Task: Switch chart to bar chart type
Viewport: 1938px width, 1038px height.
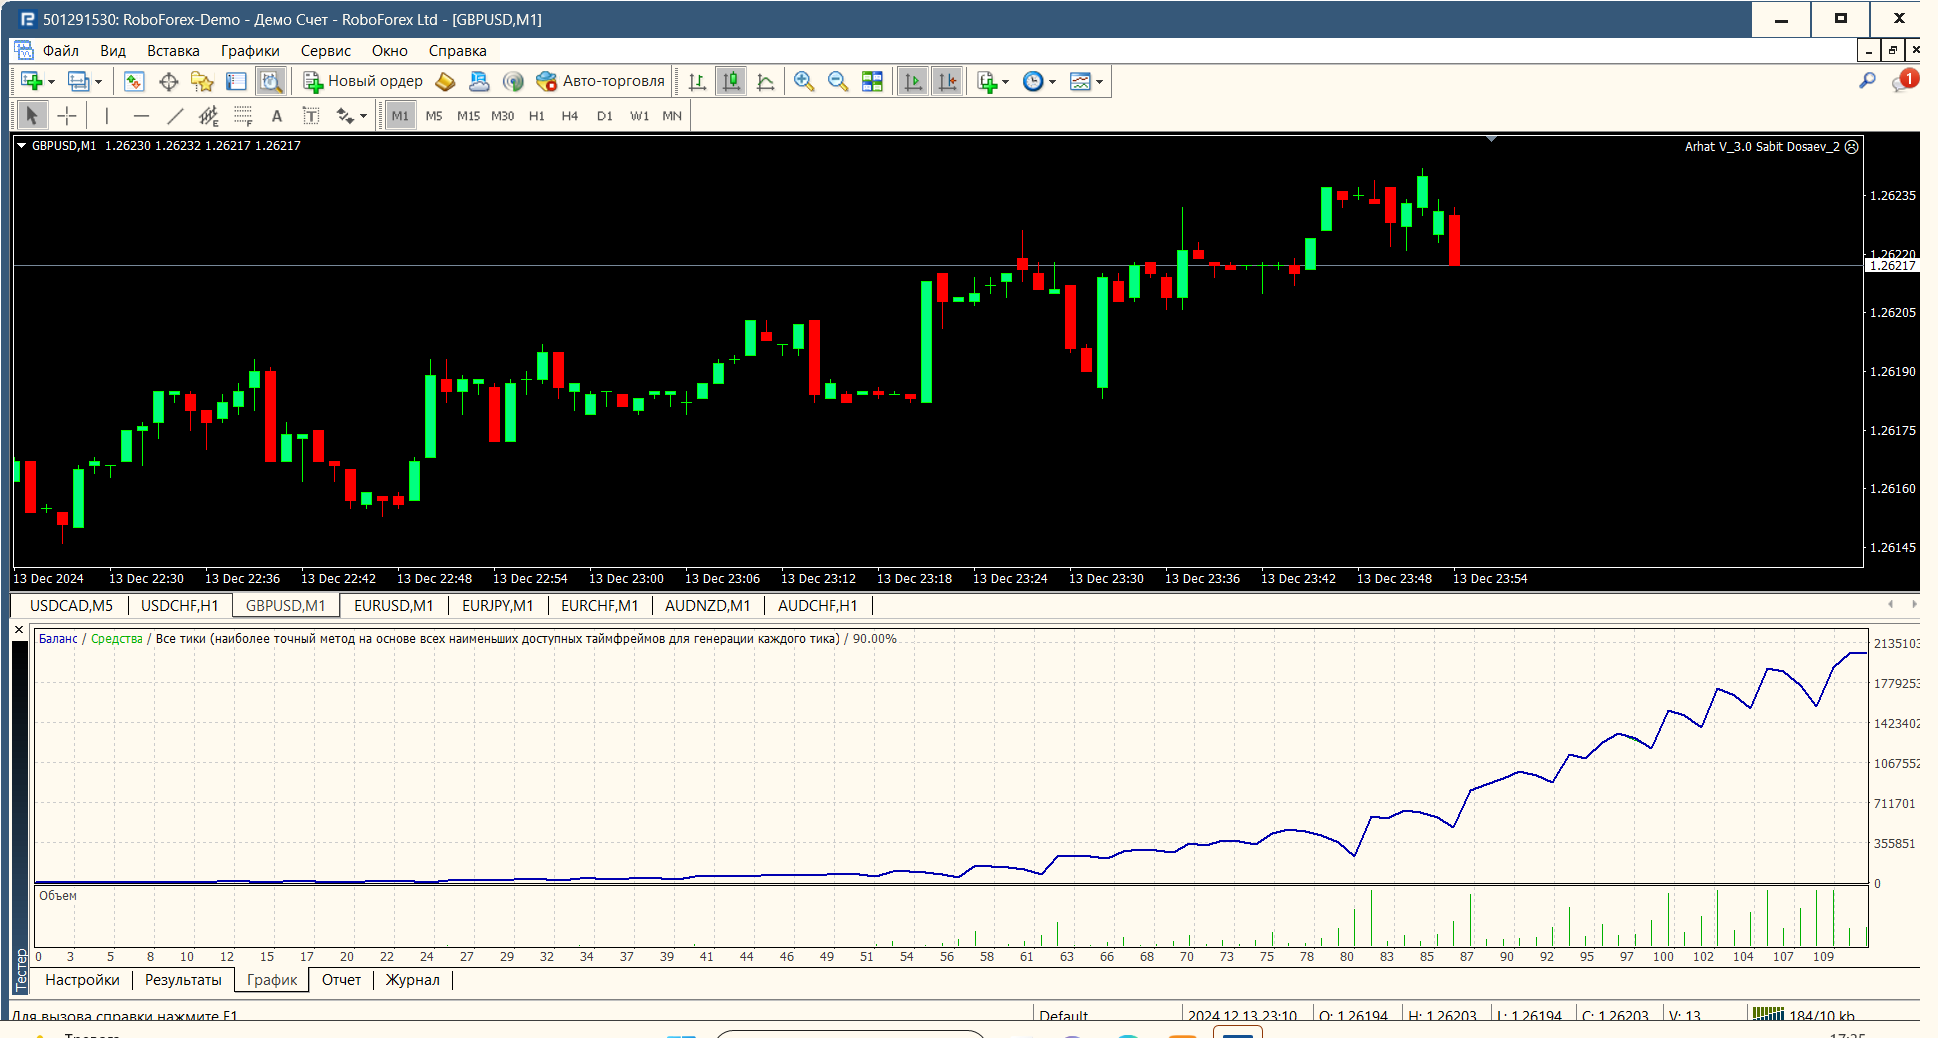Action: 697,81
